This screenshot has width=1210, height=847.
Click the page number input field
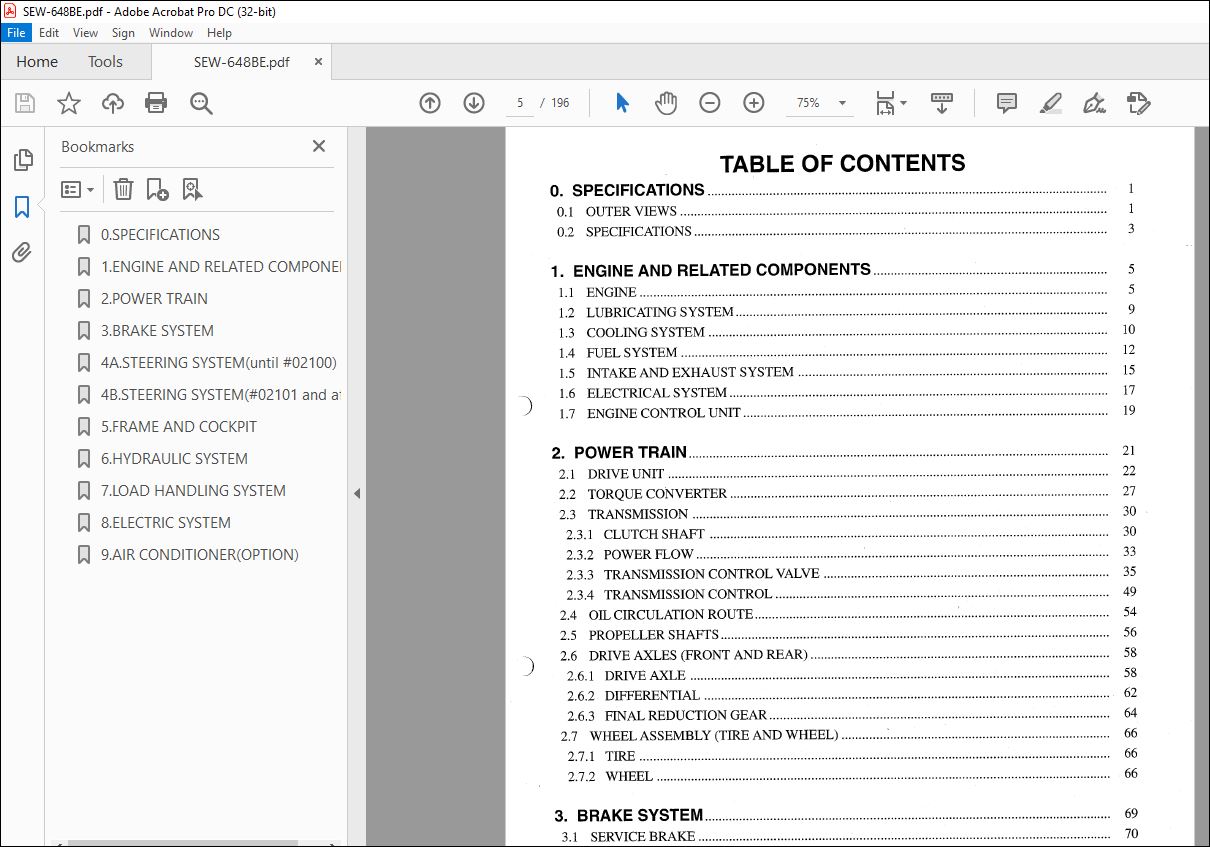pyautogui.click(x=520, y=103)
